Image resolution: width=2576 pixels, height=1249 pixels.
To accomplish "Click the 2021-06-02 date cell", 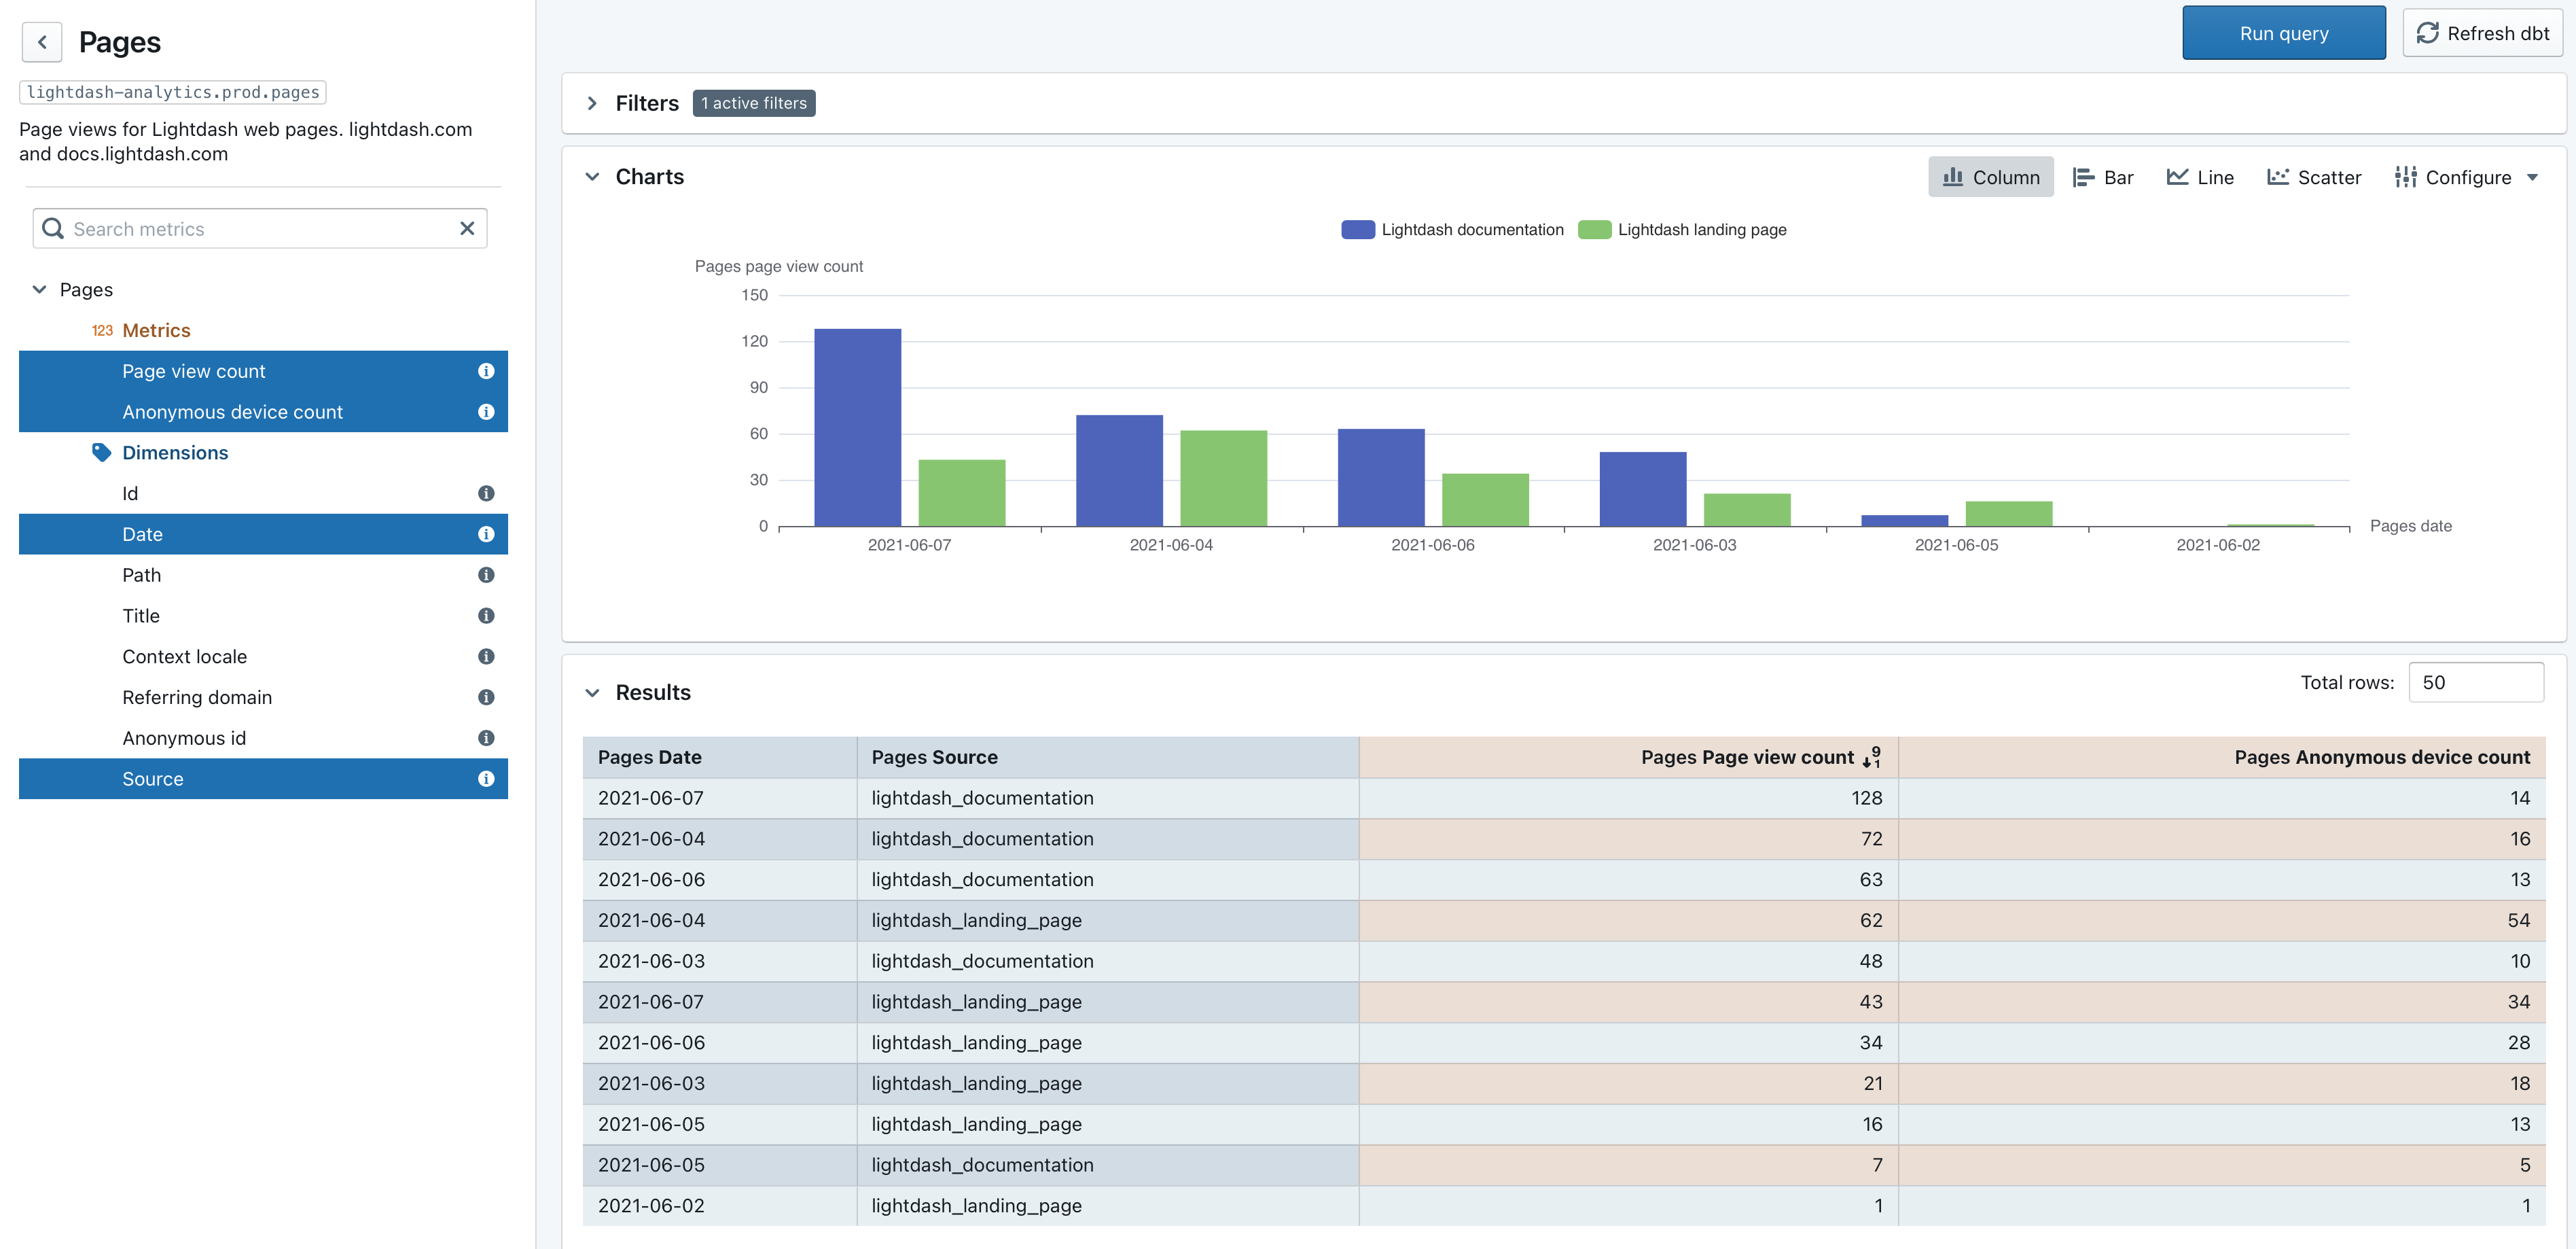I will (720, 1206).
